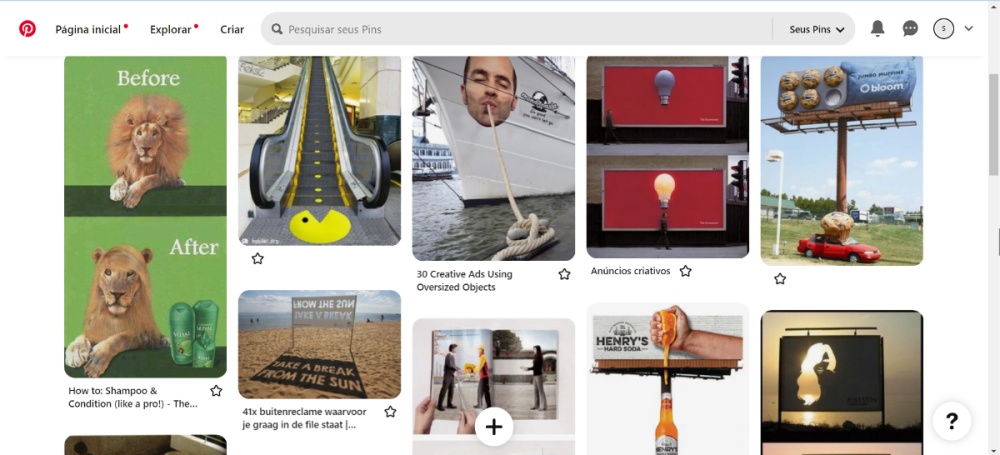The width and height of the screenshot is (1000, 455).
Task: Open the Seus Pins dropdown
Action: pyautogui.click(x=816, y=30)
